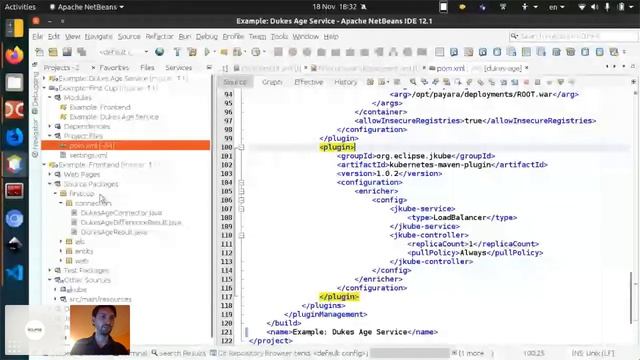
Task: Click the globe browser icon in toolbar
Action: 160,52
